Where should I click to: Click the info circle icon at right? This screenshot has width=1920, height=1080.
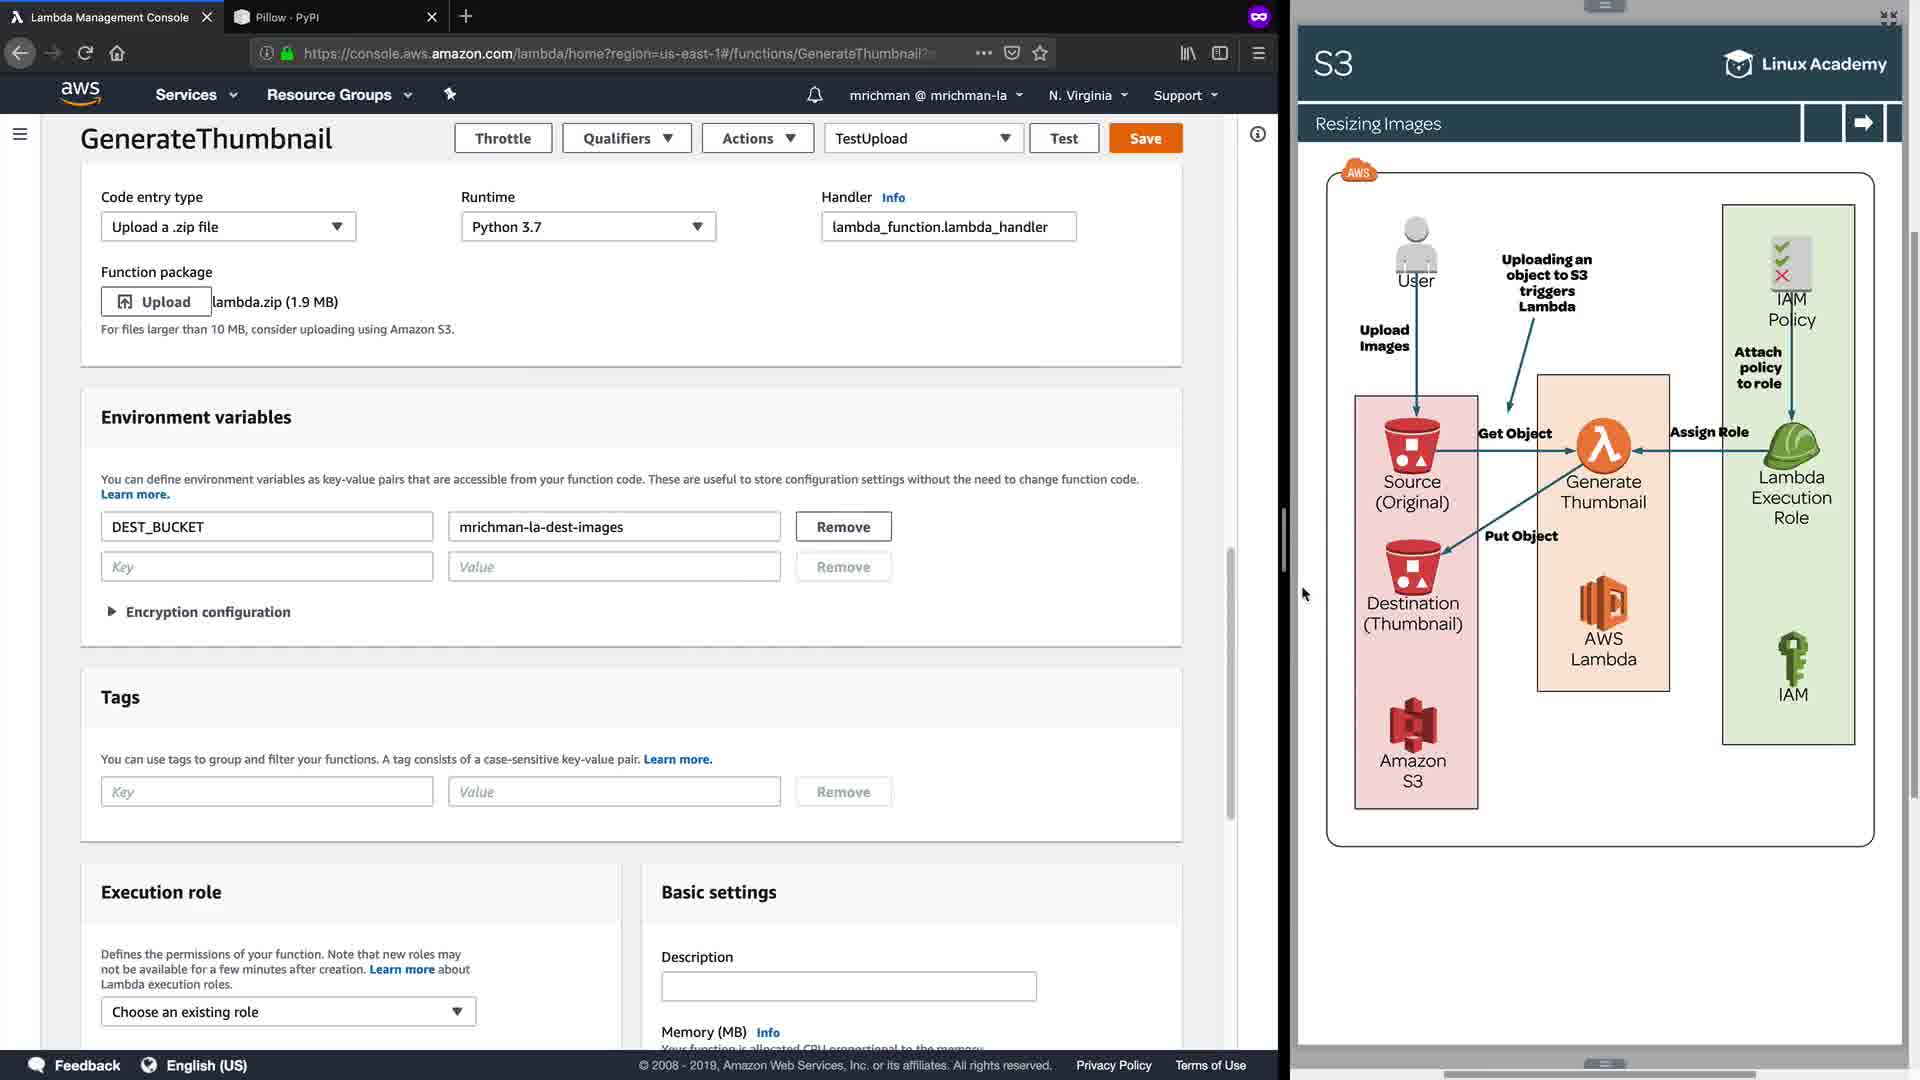pyautogui.click(x=1257, y=134)
